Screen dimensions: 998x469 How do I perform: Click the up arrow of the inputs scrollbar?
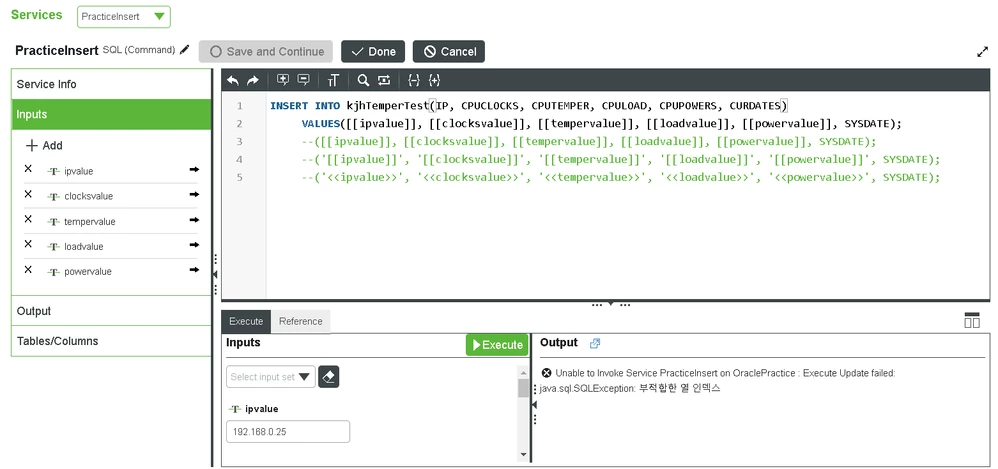point(524,372)
